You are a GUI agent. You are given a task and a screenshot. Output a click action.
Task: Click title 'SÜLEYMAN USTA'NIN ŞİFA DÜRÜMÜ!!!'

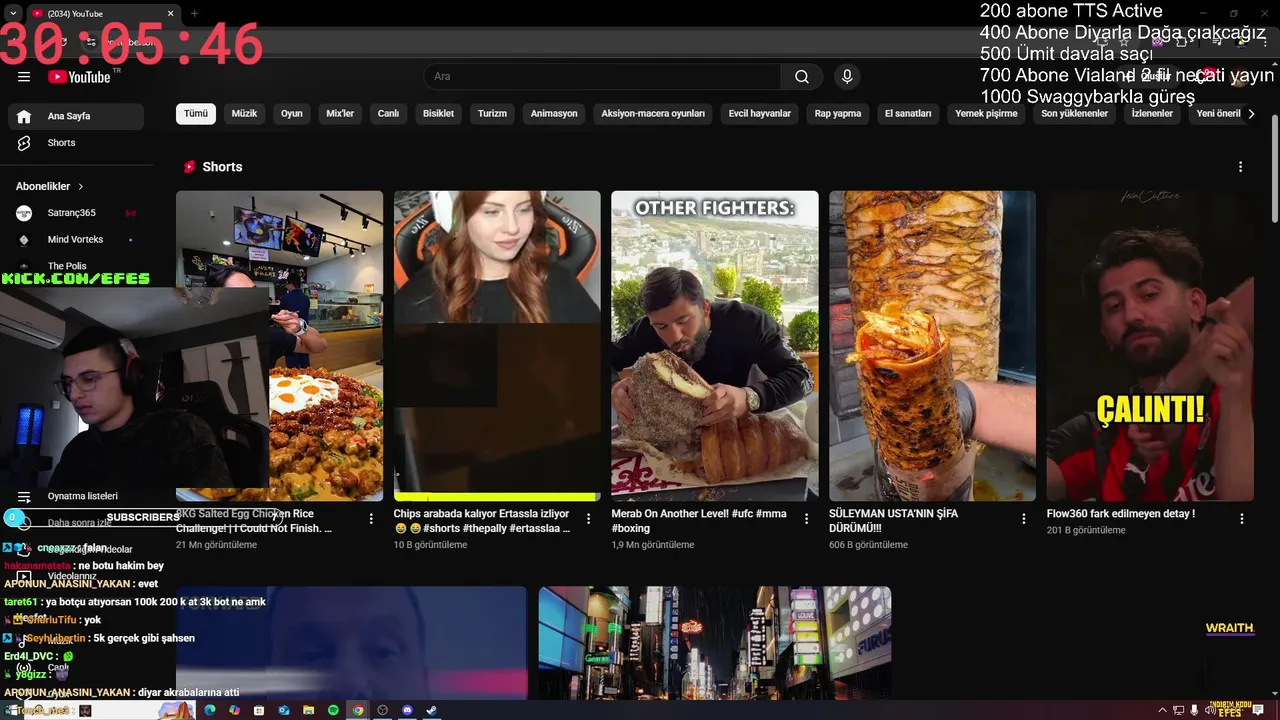(x=893, y=521)
